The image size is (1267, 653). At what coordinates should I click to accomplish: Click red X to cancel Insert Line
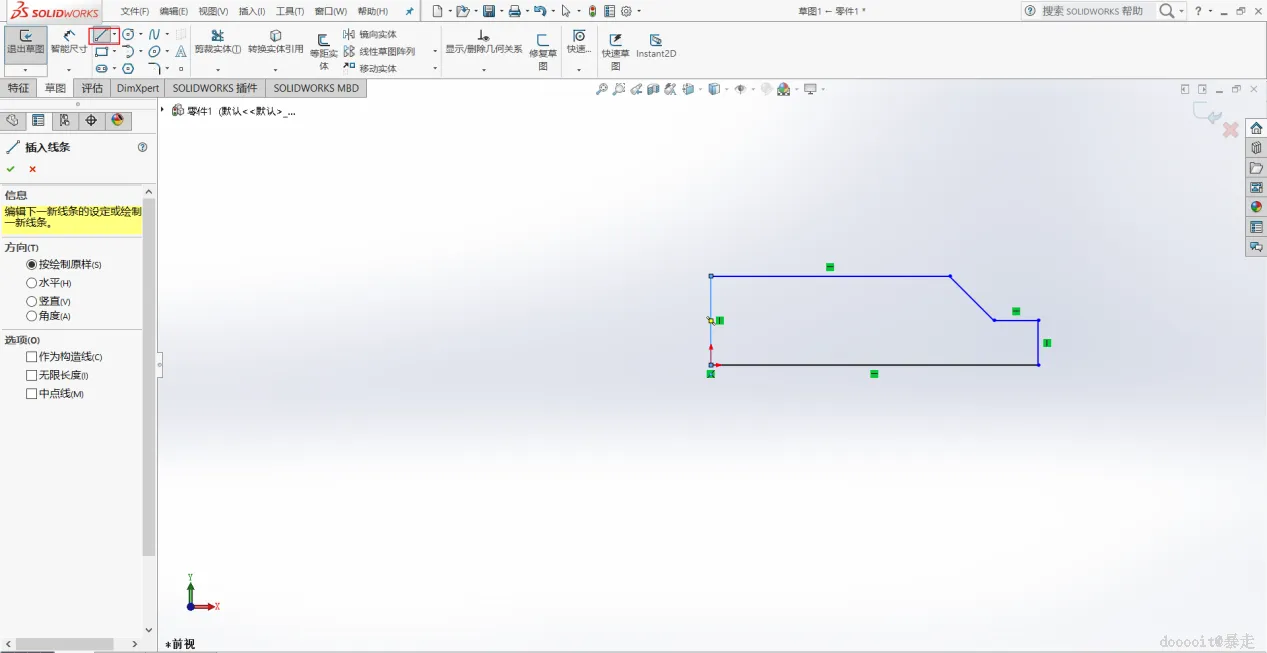point(32,169)
